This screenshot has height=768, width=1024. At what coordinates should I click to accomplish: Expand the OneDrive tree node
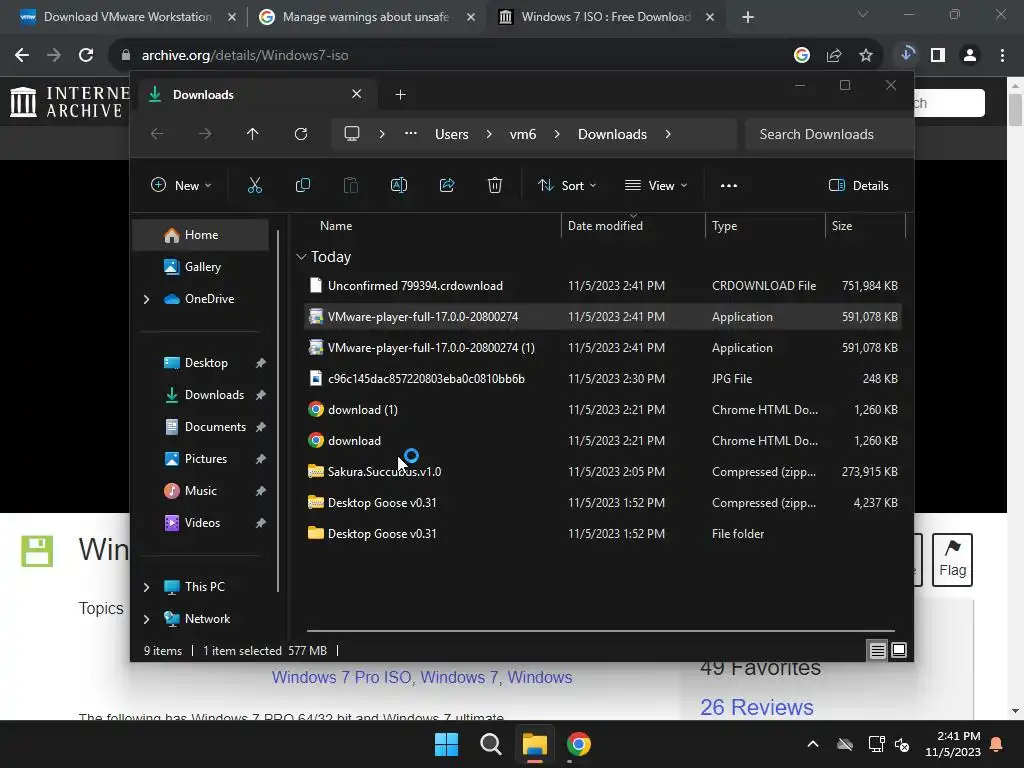(146, 299)
